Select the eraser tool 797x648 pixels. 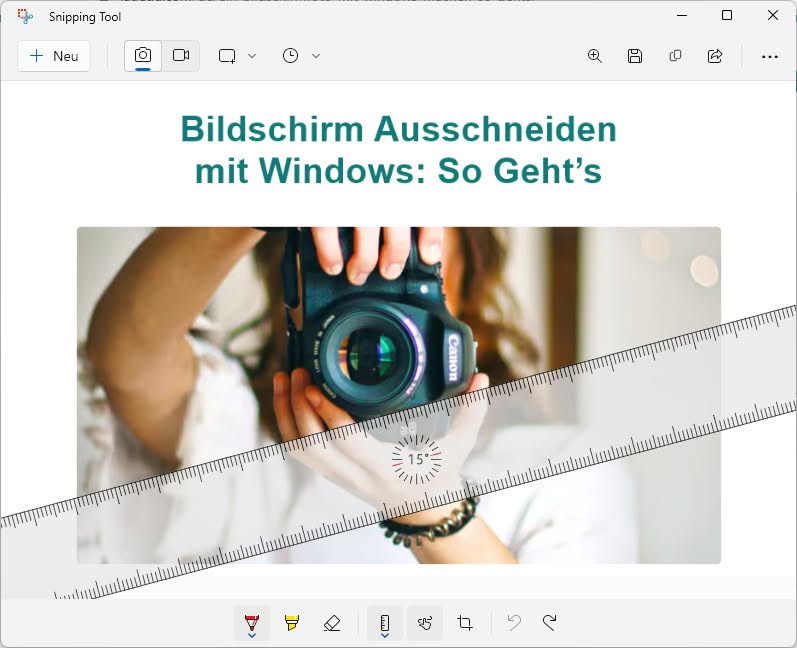(x=332, y=623)
